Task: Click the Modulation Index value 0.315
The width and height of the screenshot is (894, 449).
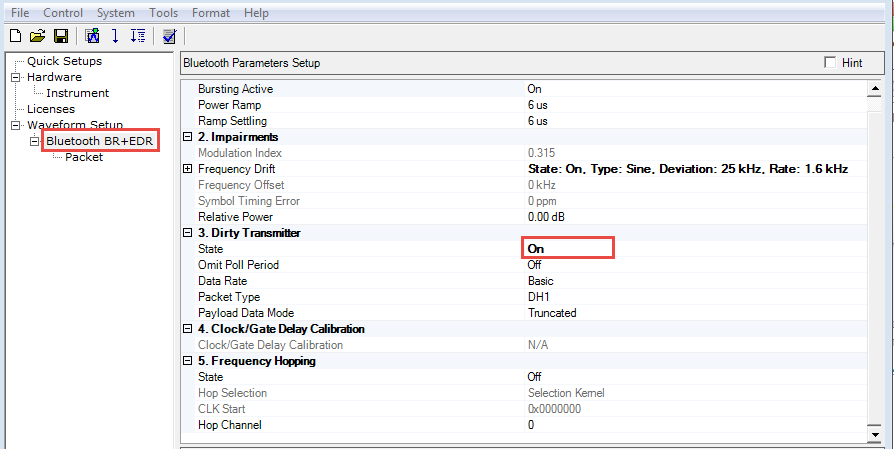Action: [541, 153]
